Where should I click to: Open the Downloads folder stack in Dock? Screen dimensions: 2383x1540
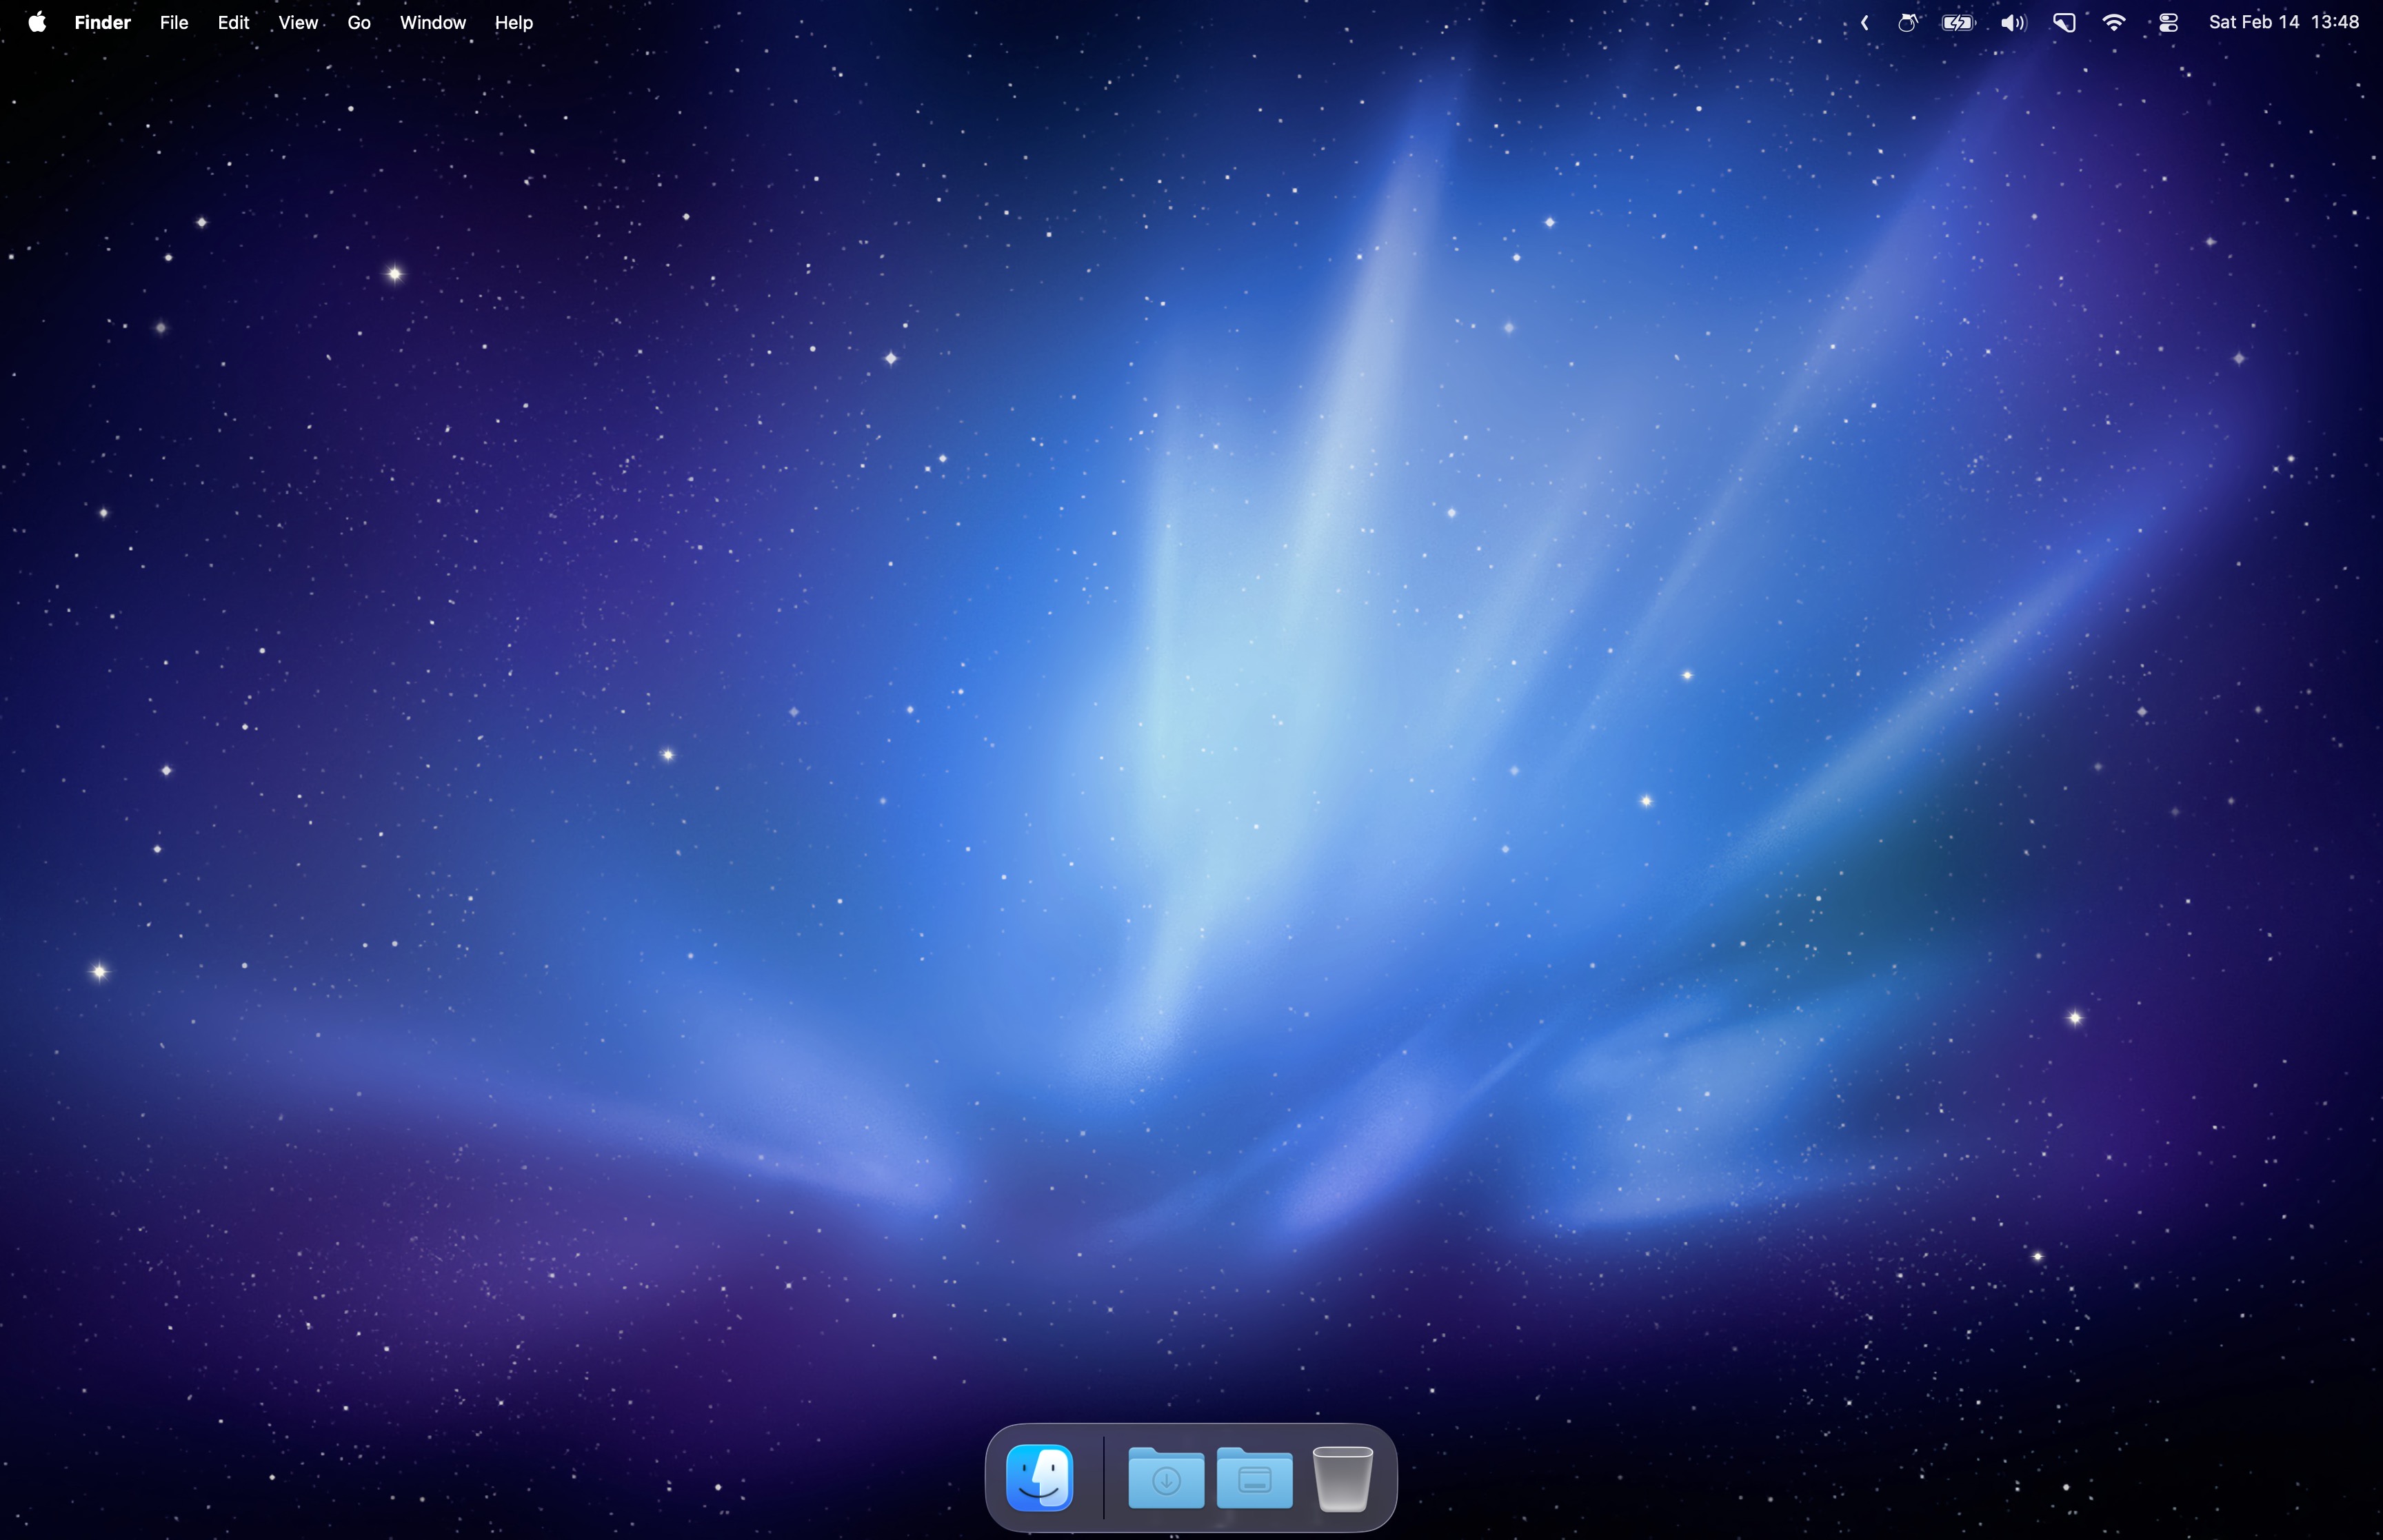(x=1166, y=1478)
